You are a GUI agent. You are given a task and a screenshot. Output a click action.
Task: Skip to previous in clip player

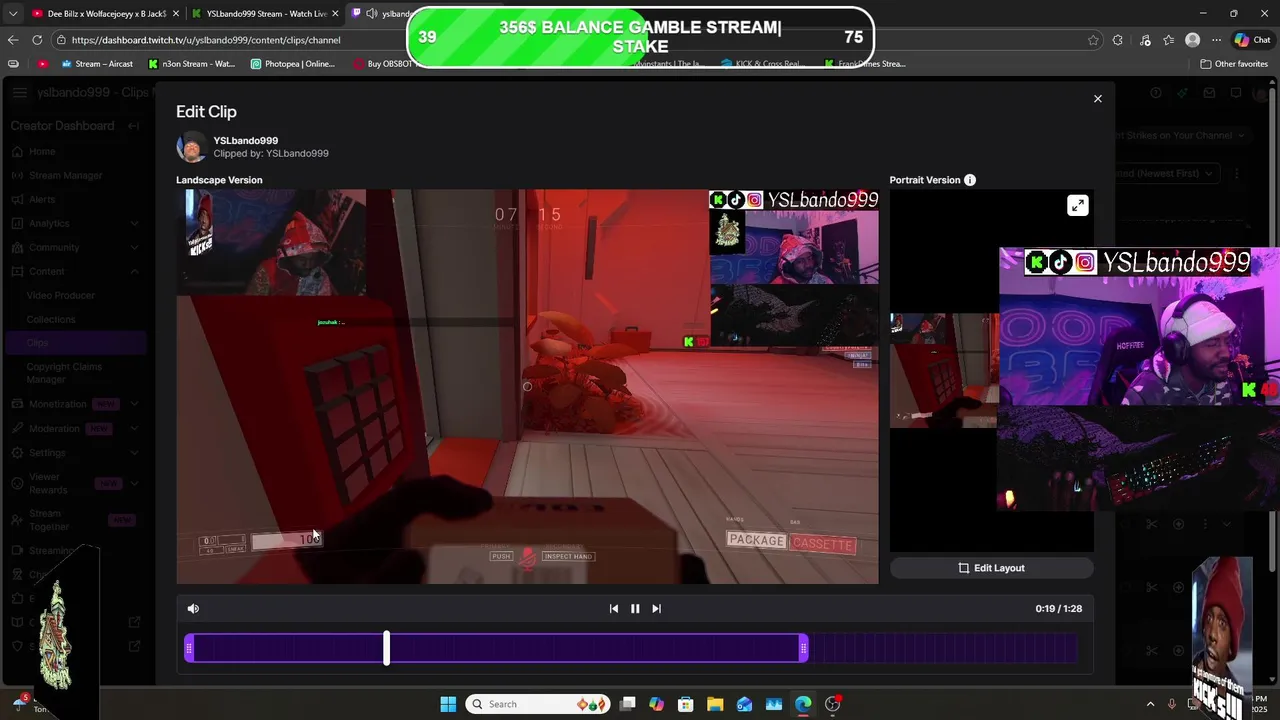click(614, 608)
